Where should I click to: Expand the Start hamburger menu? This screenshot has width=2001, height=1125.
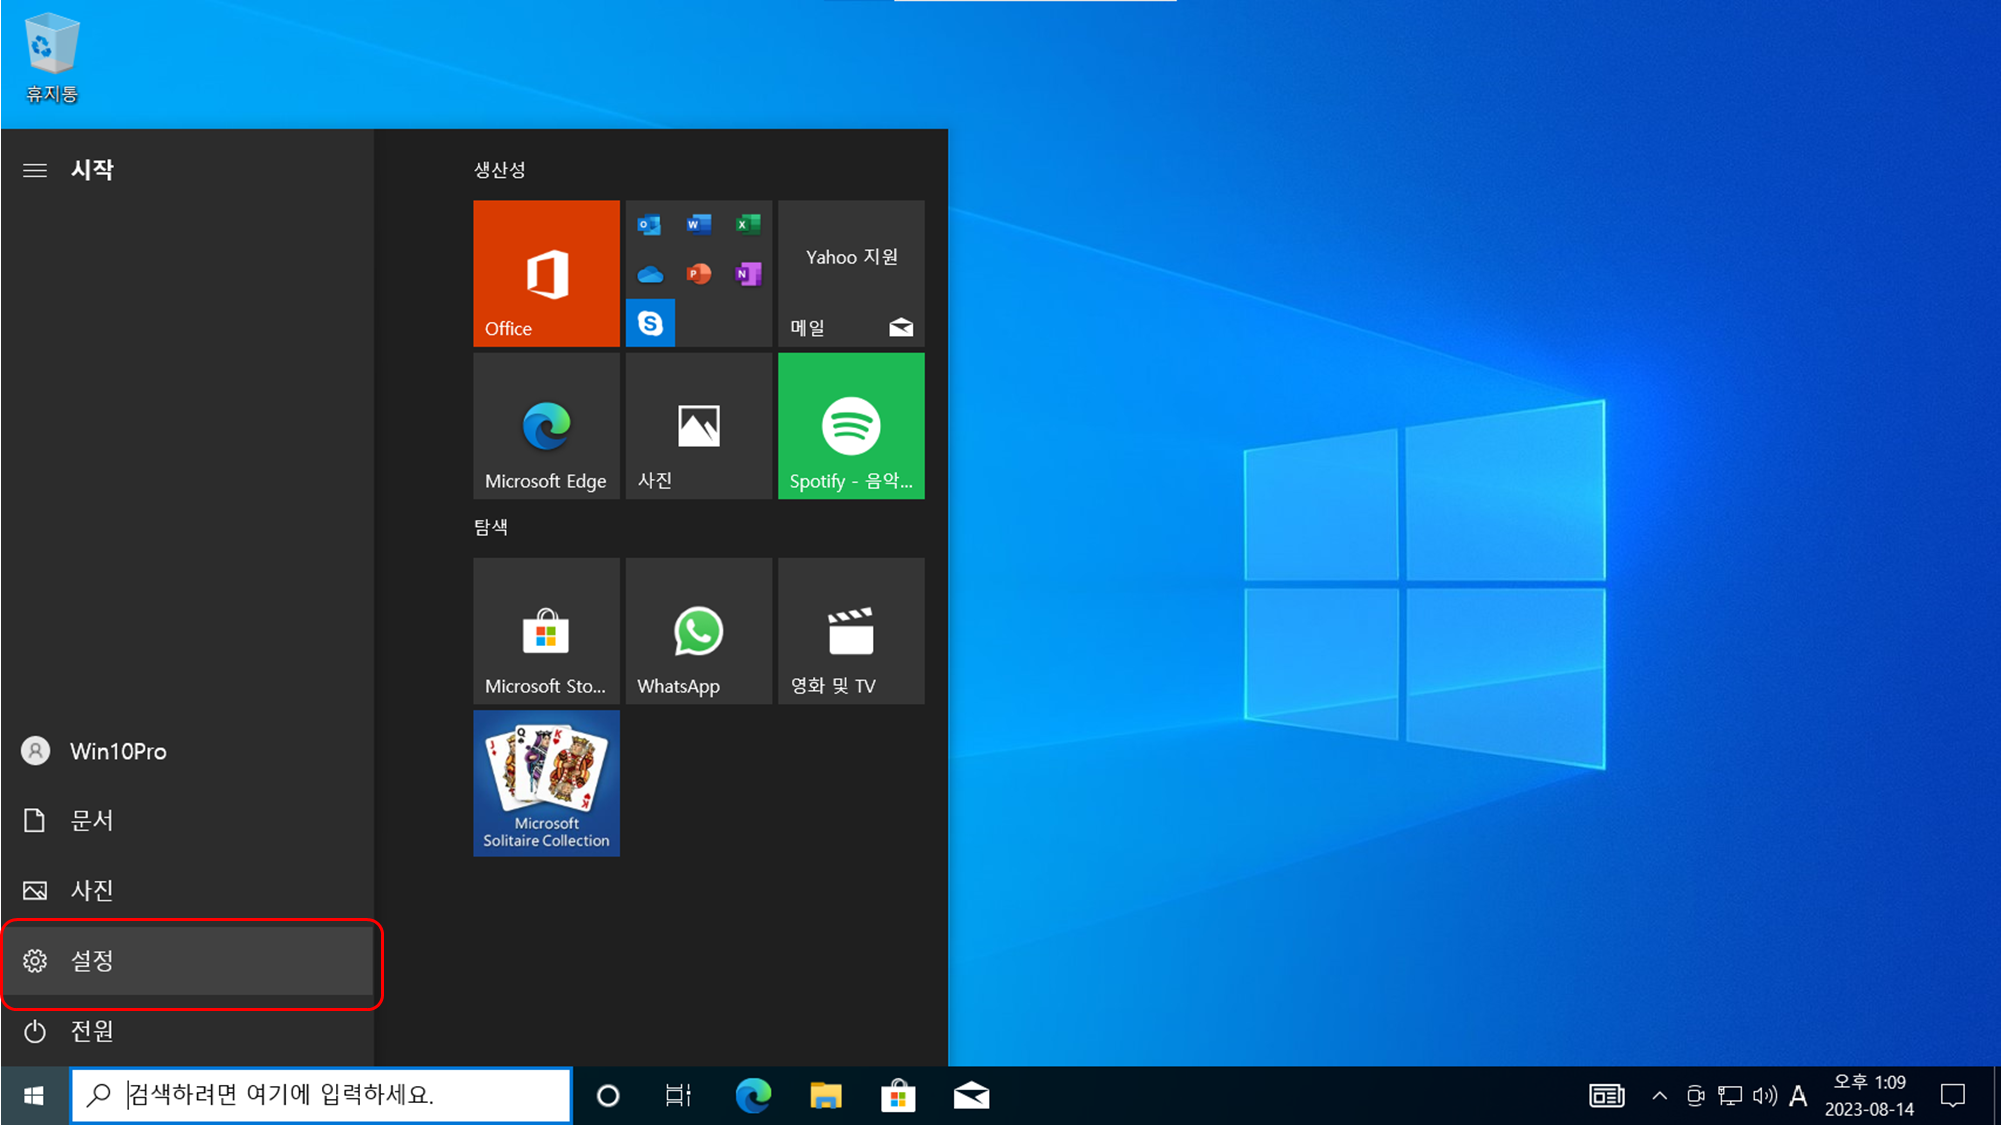pyautogui.click(x=35, y=170)
